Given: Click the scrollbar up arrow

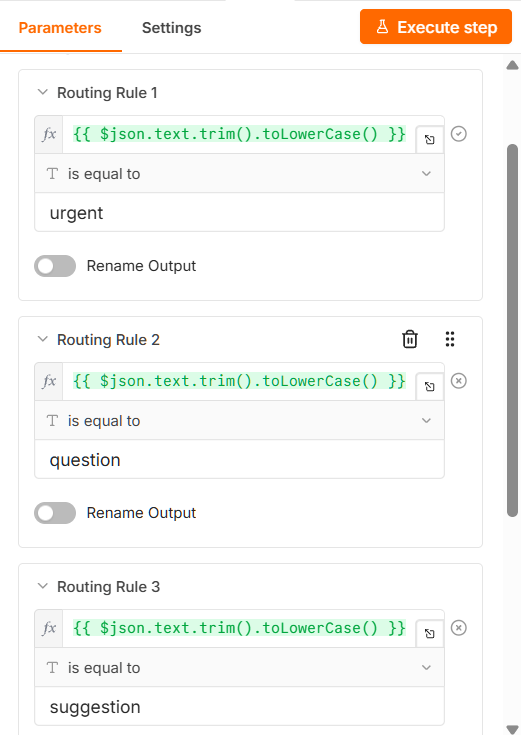Looking at the screenshot, I should point(513,65).
